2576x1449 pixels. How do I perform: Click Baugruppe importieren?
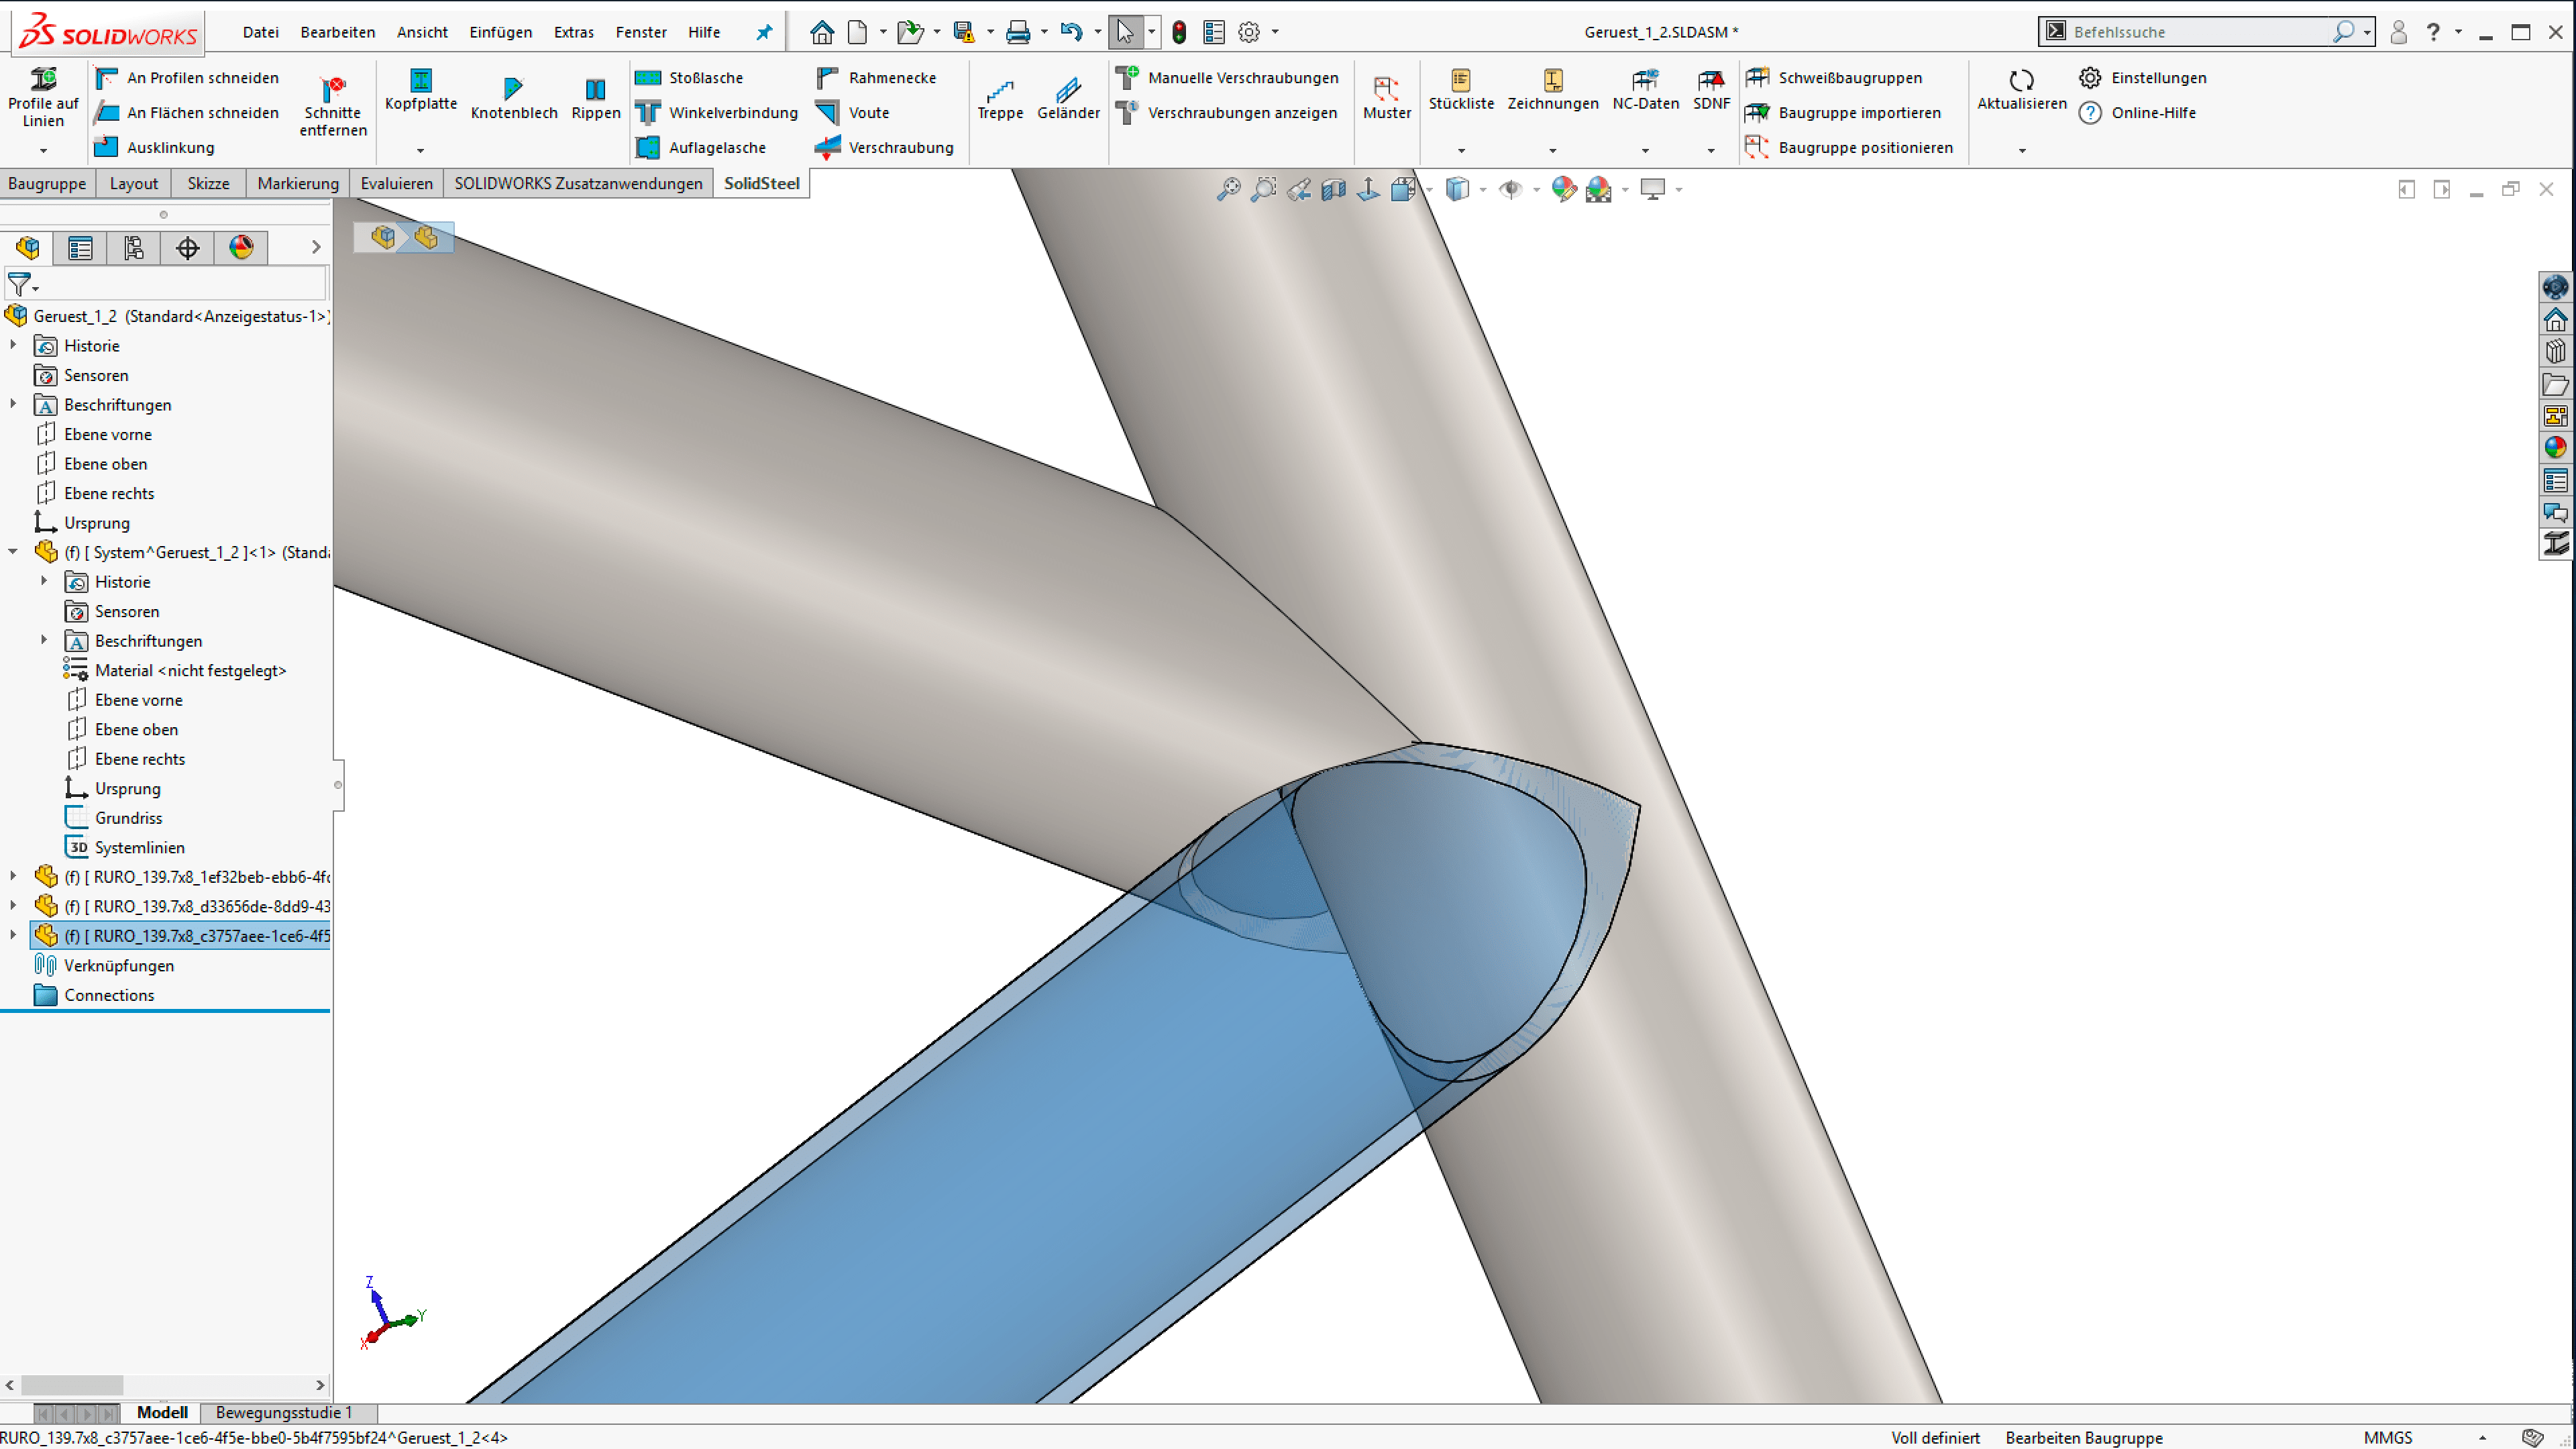click(x=1843, y=113)
